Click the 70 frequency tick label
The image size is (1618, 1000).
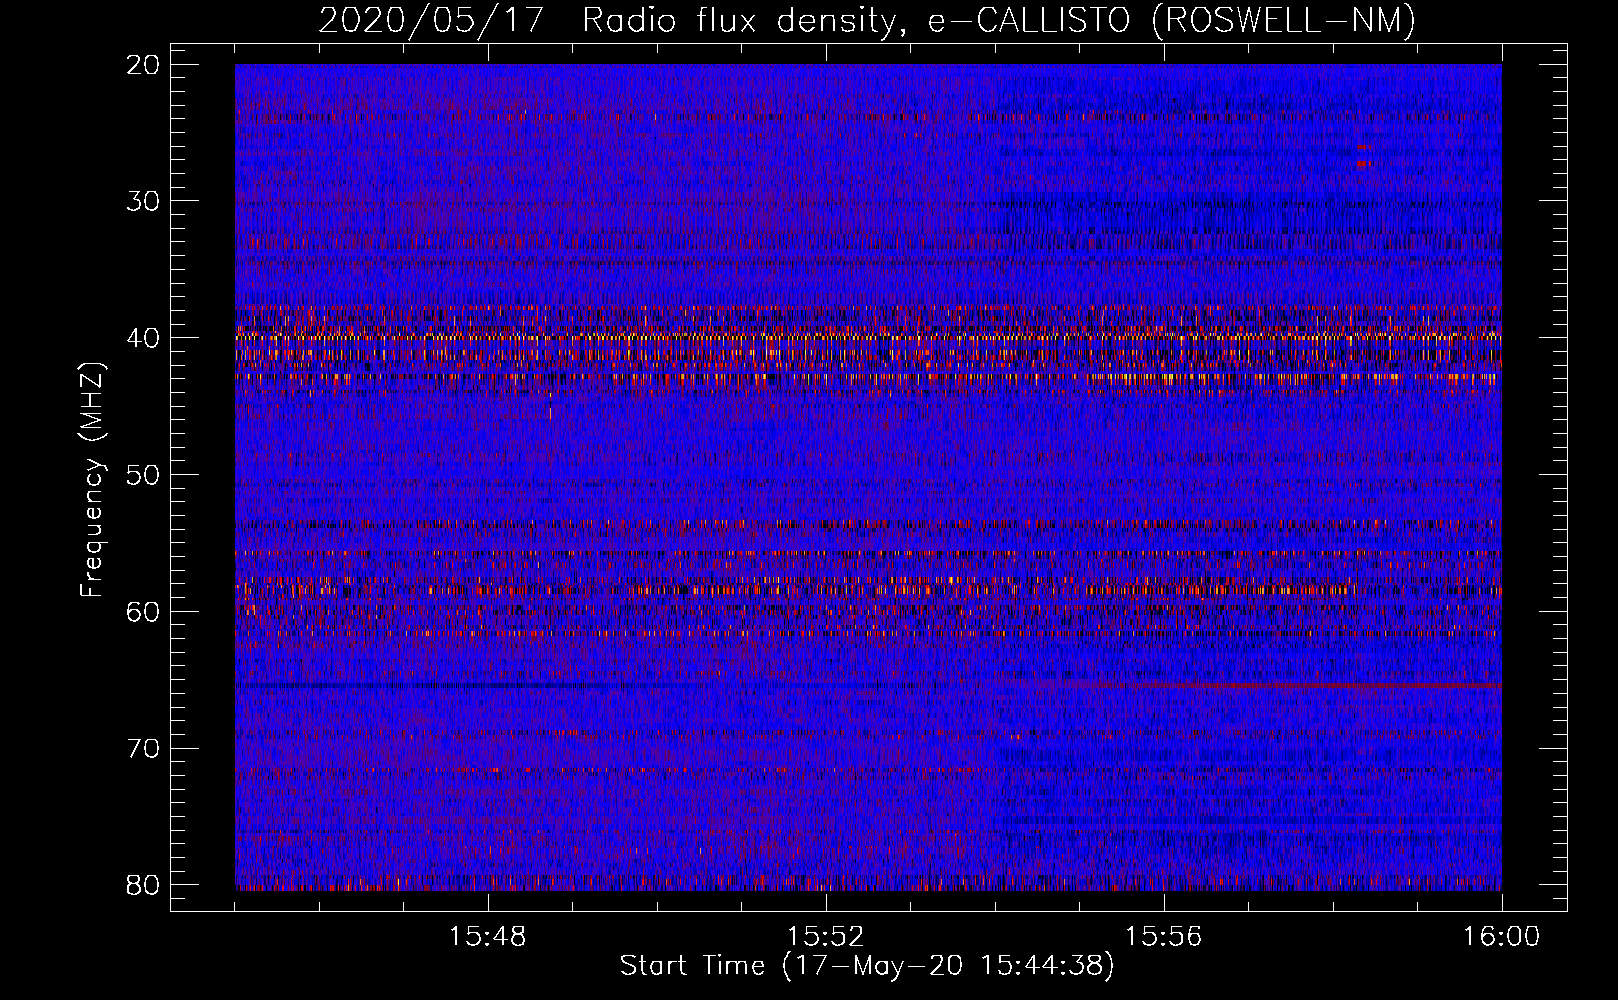point(143,748)
